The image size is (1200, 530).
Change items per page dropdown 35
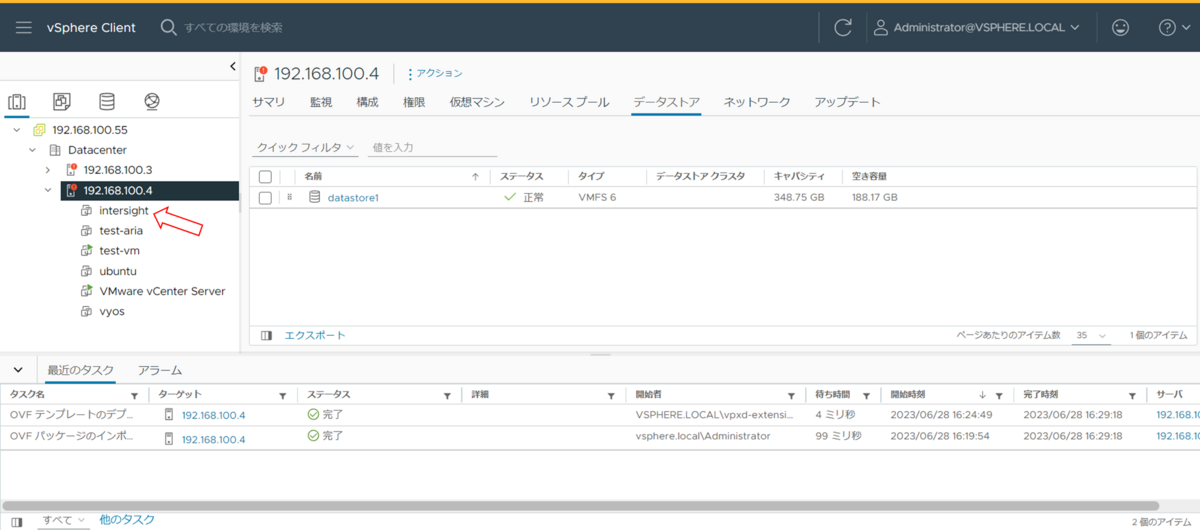[x=1091, y=336]
